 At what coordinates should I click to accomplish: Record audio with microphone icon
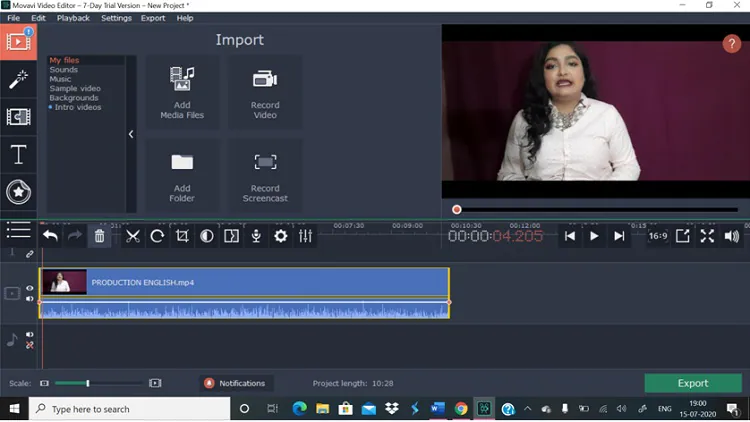(256, 236)
